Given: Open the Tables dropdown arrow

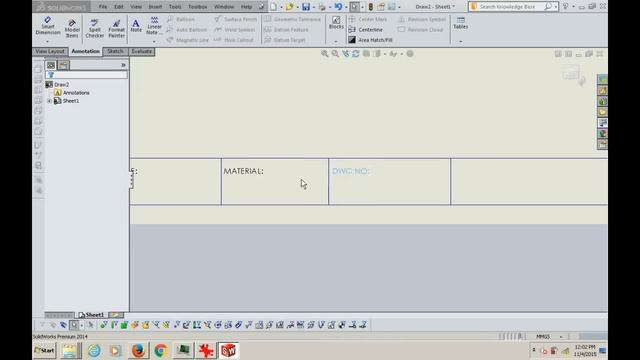Looking at the screenshot, I should pyautogui.click(x=460, y=41).
